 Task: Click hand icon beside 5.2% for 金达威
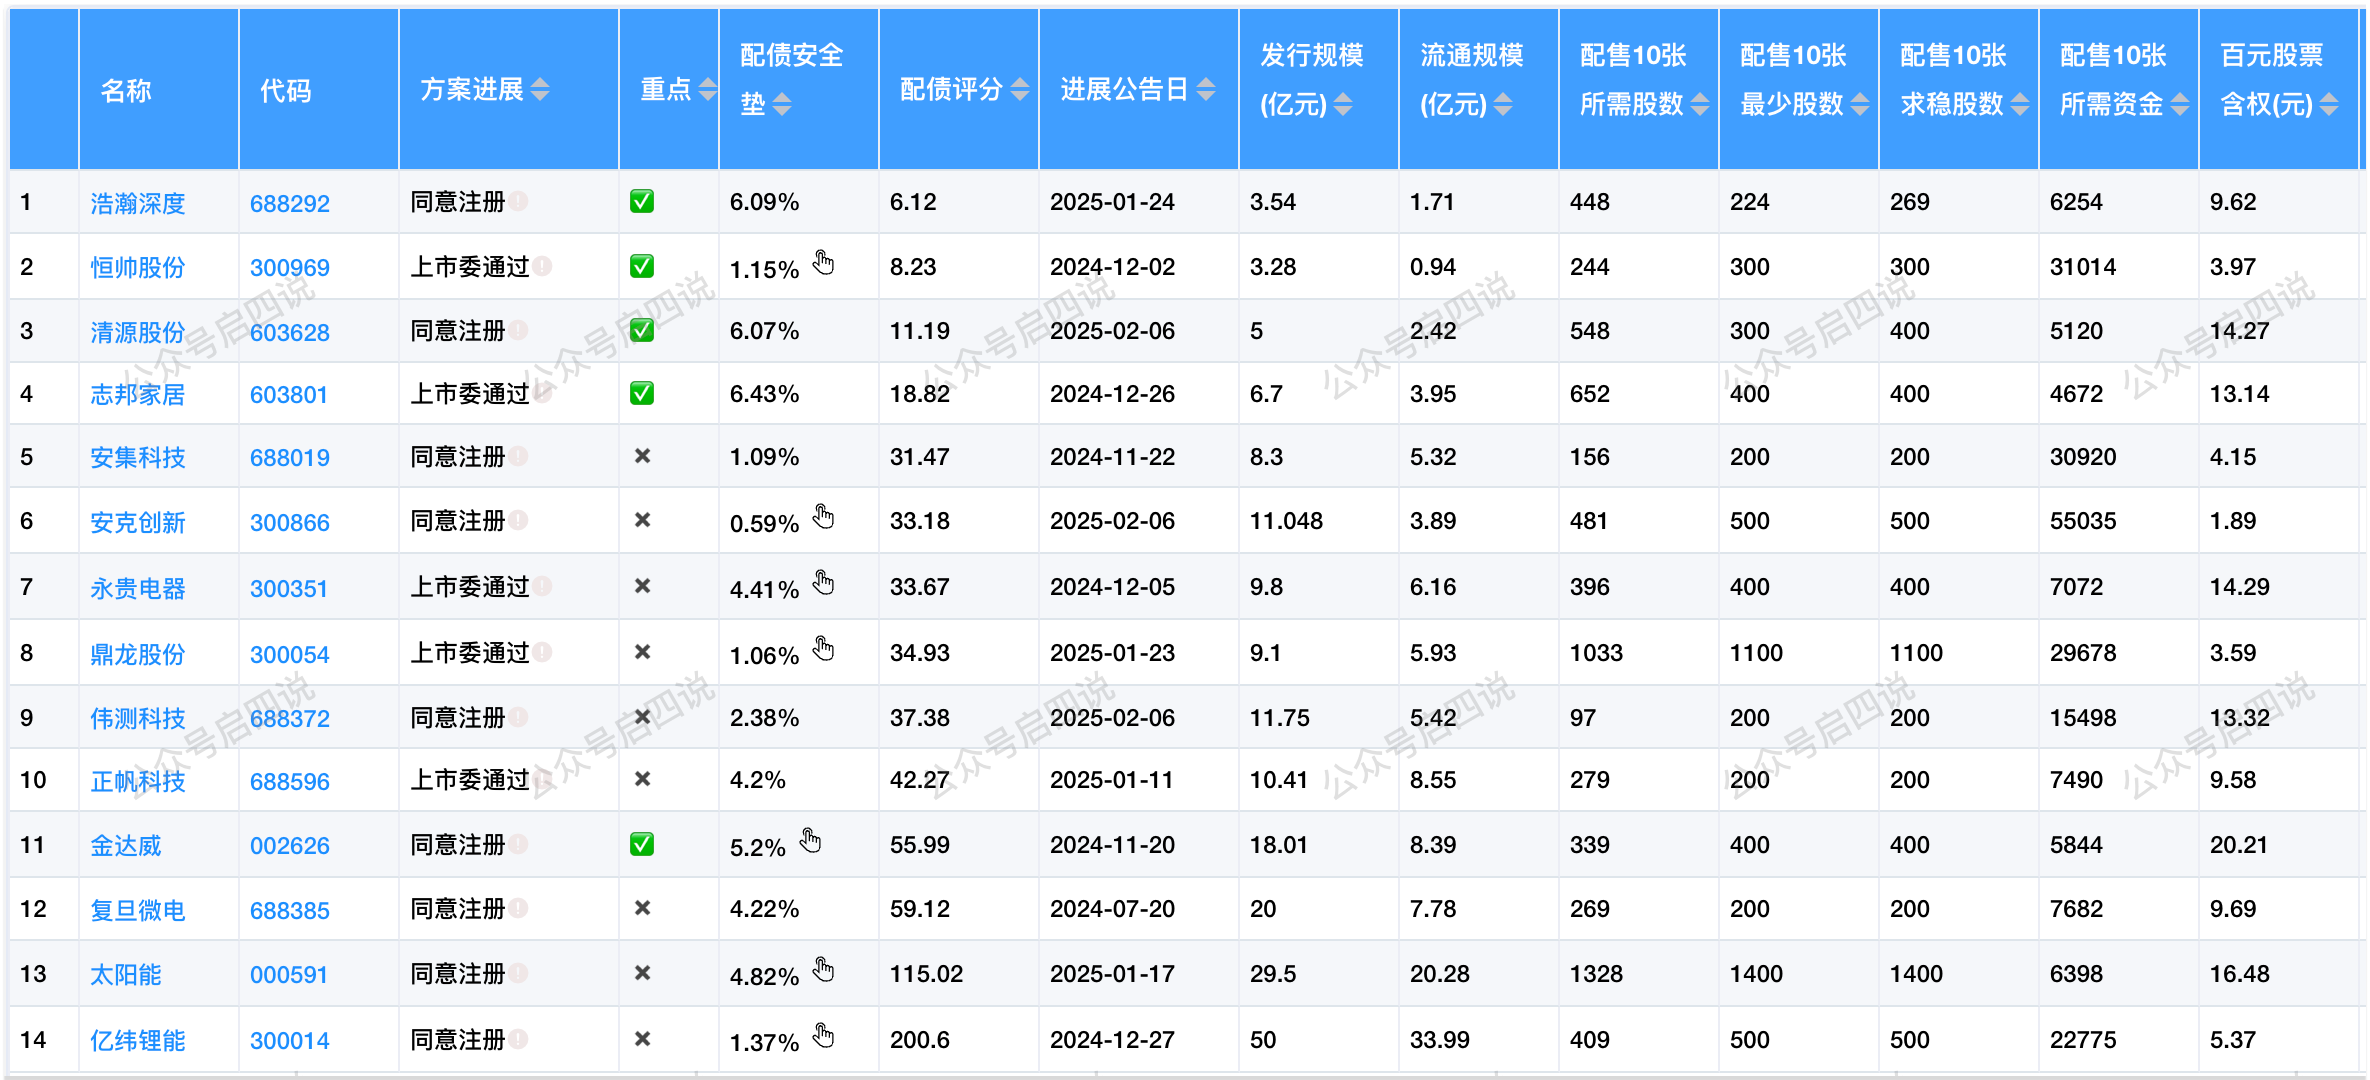810,841
